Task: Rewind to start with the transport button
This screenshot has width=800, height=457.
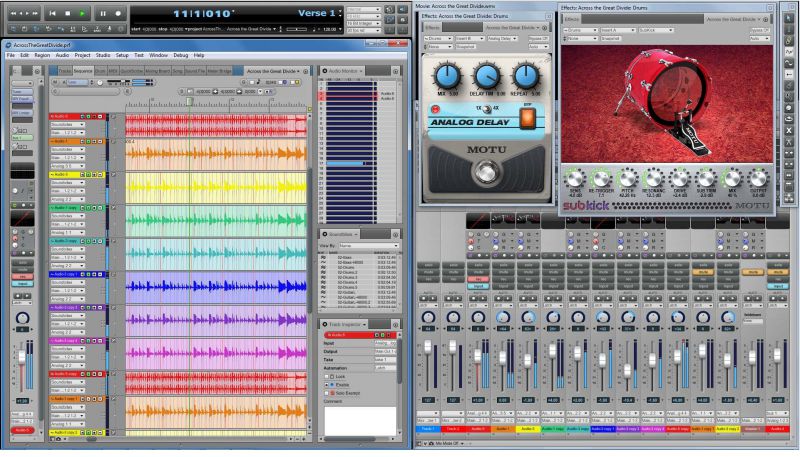Action: pyautogui.click(x=52, y=13)
